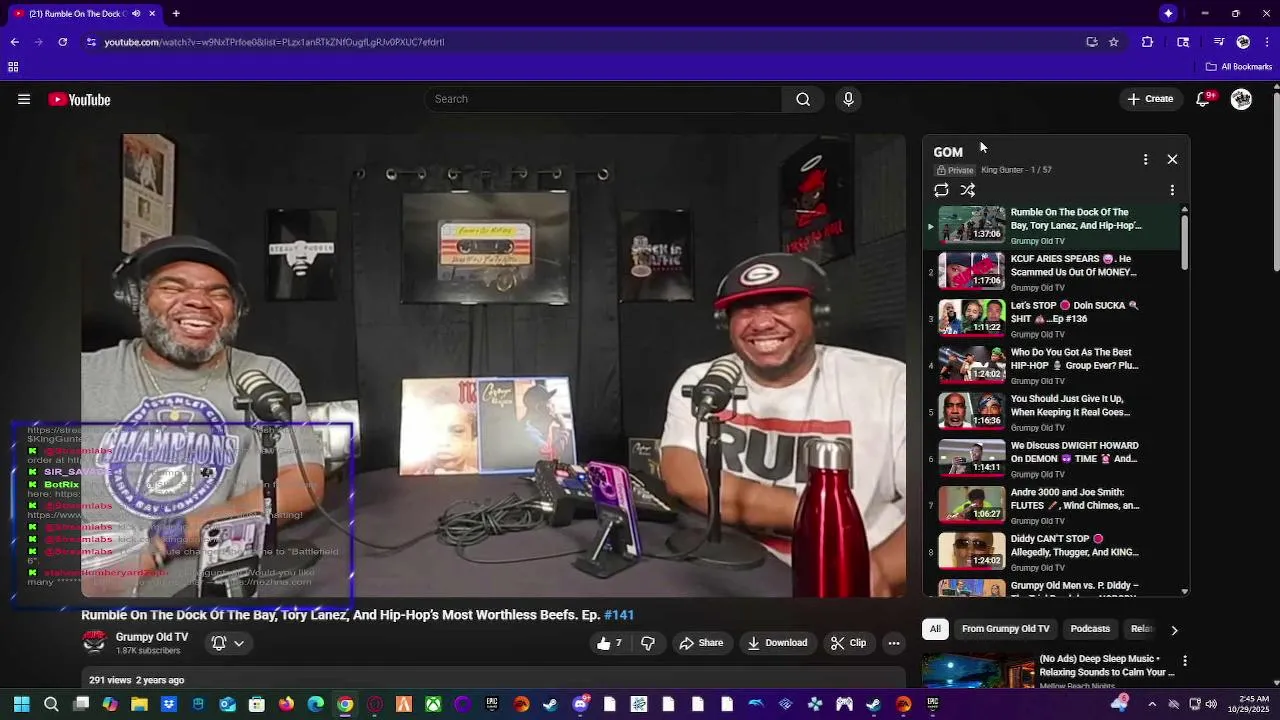Open You Should Just Give It Up video
The height and width of the screenshot is (720, 1280).
coord(1050,411)
